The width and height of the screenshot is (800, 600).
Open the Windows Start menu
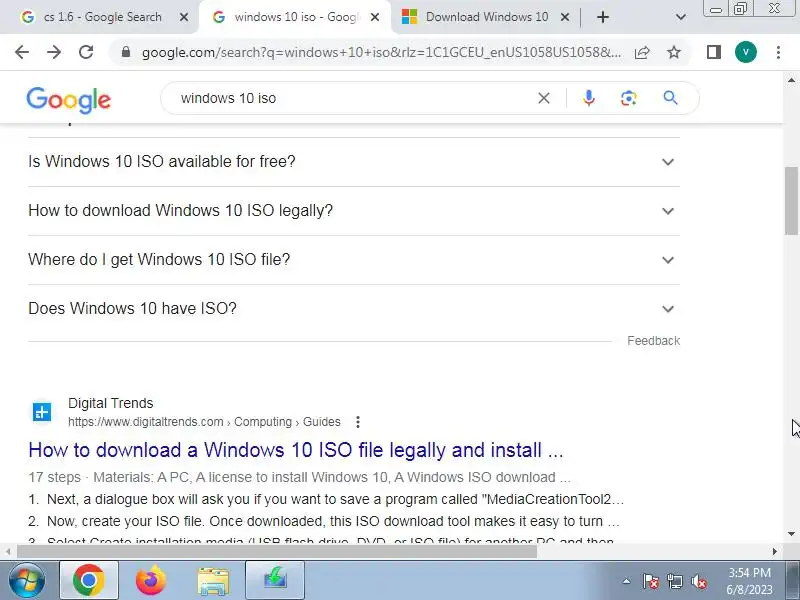pyautogui.click(x=27, y=580)
